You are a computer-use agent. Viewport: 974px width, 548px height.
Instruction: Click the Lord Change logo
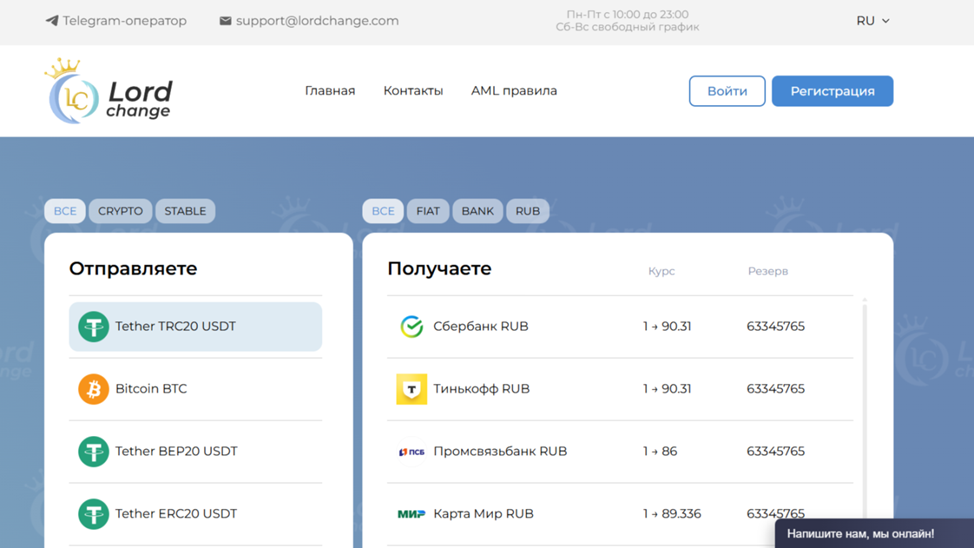click(x=109, y=91)
